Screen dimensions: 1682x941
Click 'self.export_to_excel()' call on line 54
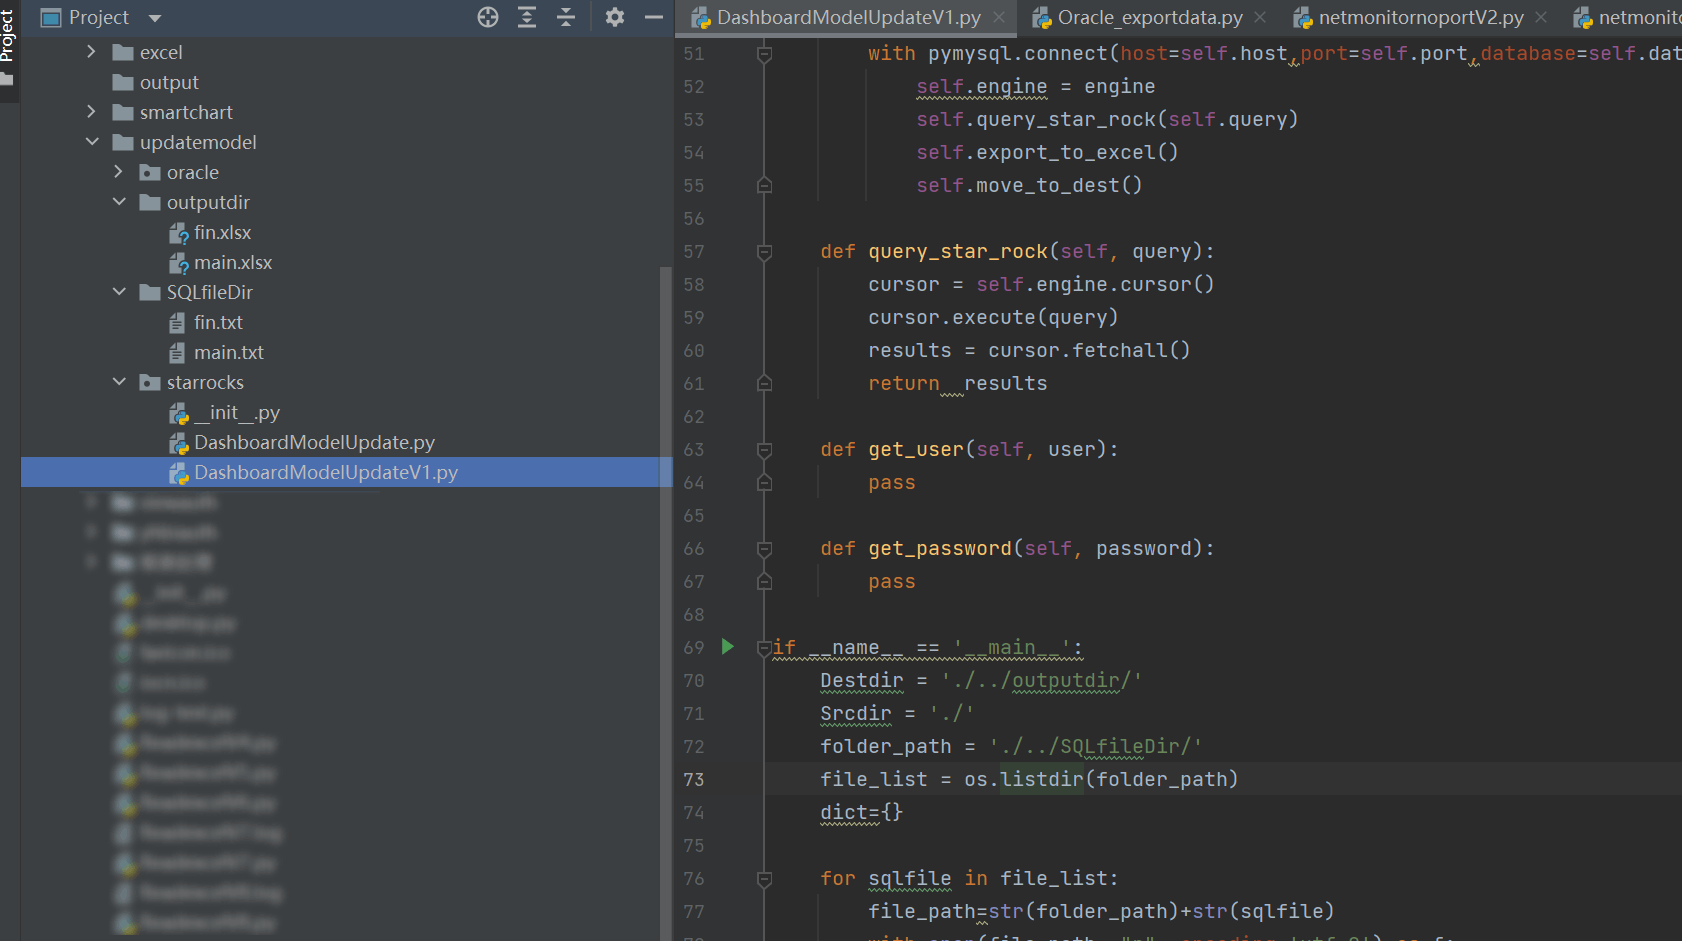point(1047,152)
